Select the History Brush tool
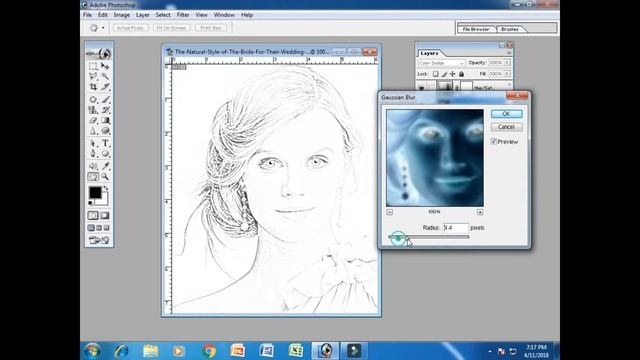 click(x=105, y=110)
